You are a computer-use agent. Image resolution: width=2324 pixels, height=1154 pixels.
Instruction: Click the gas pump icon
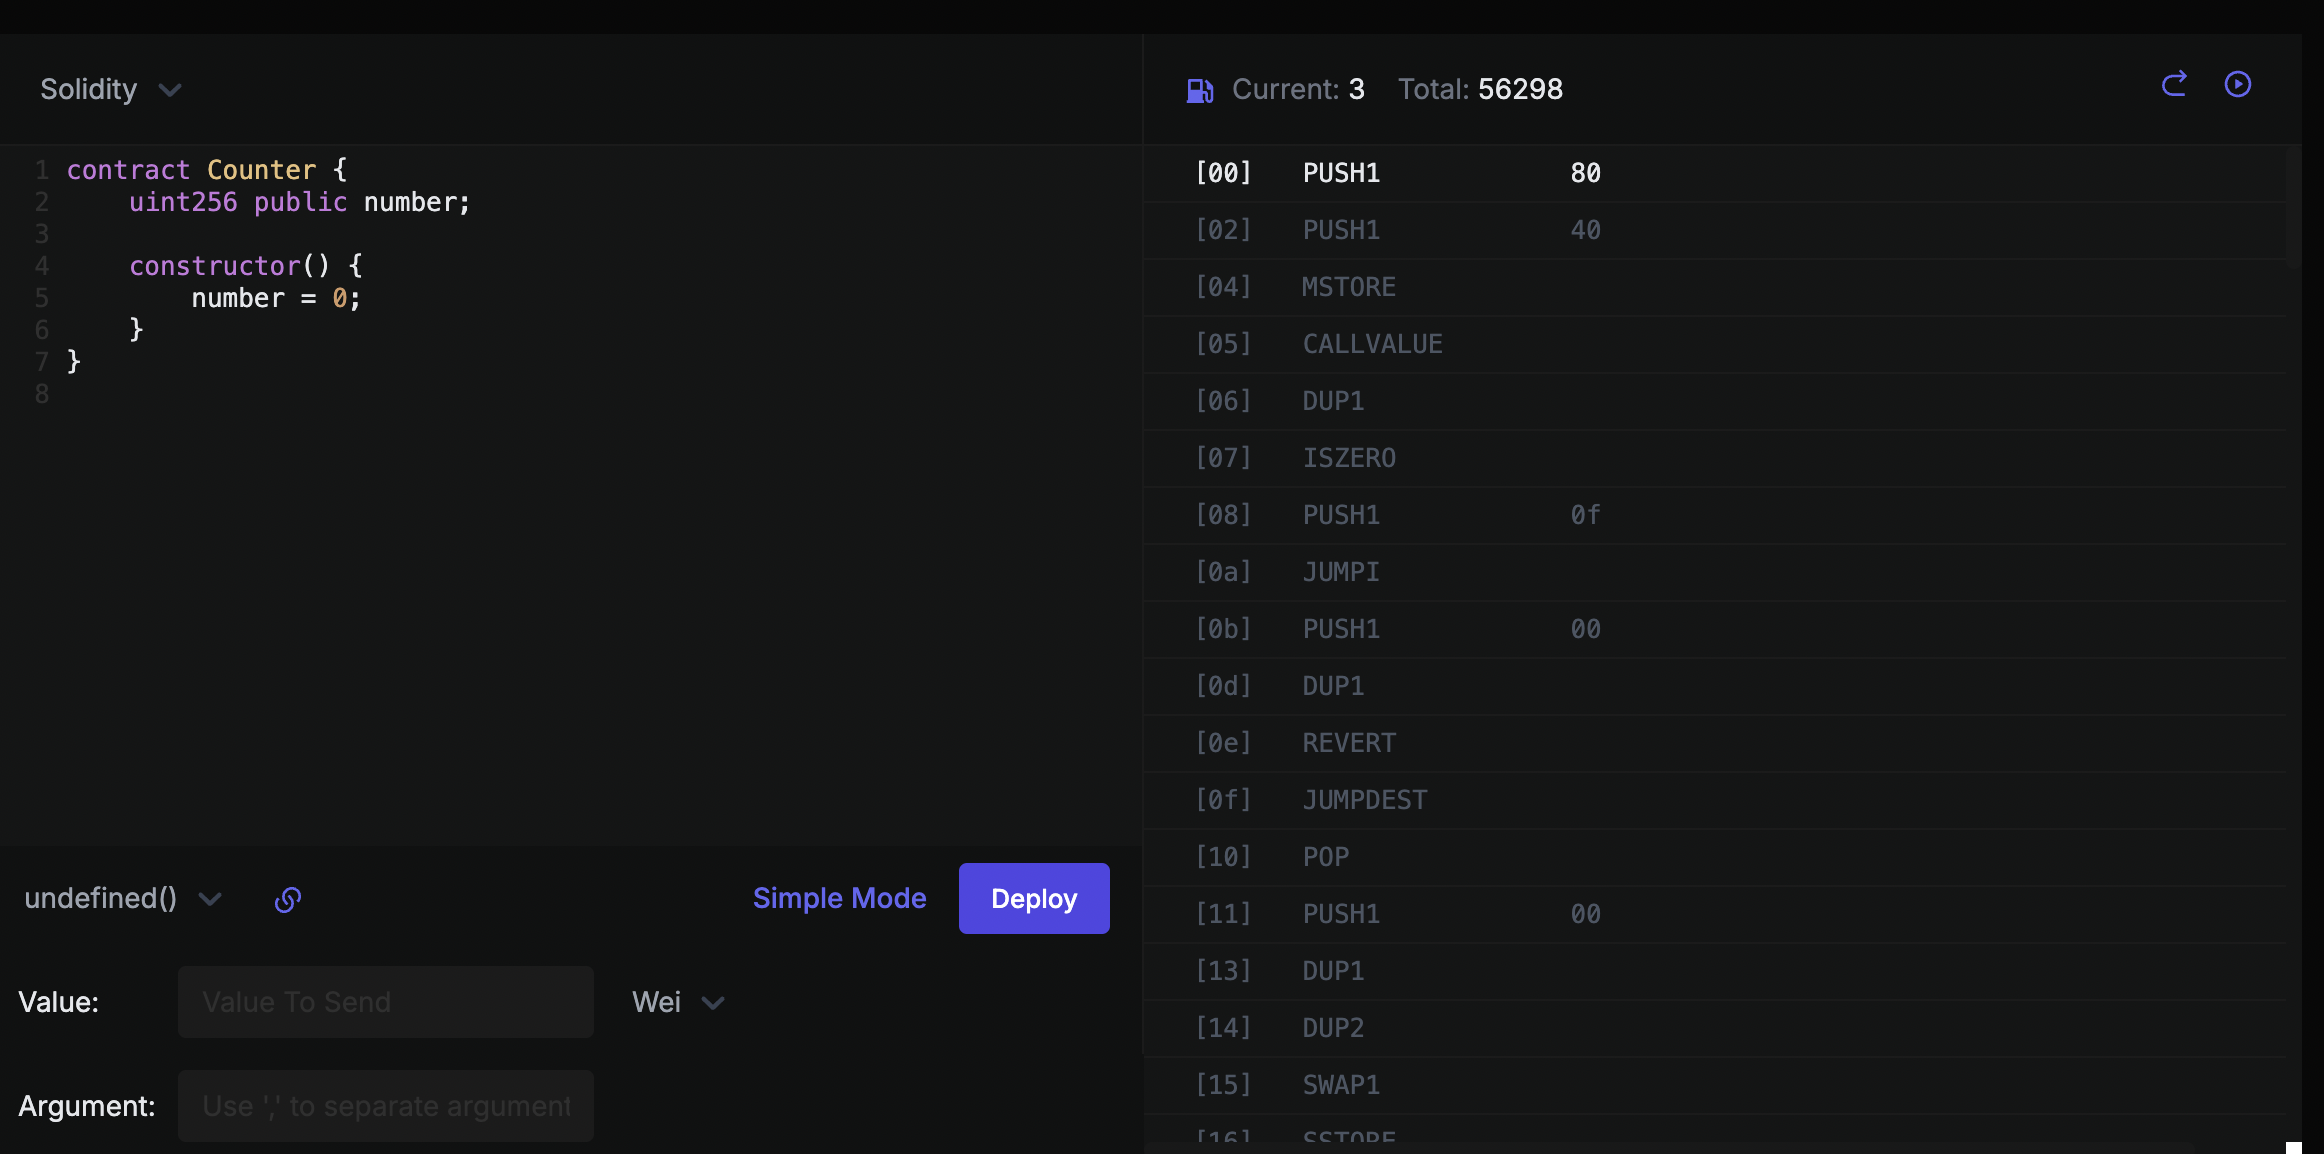pyautogui.click(x=1200, y=91)
